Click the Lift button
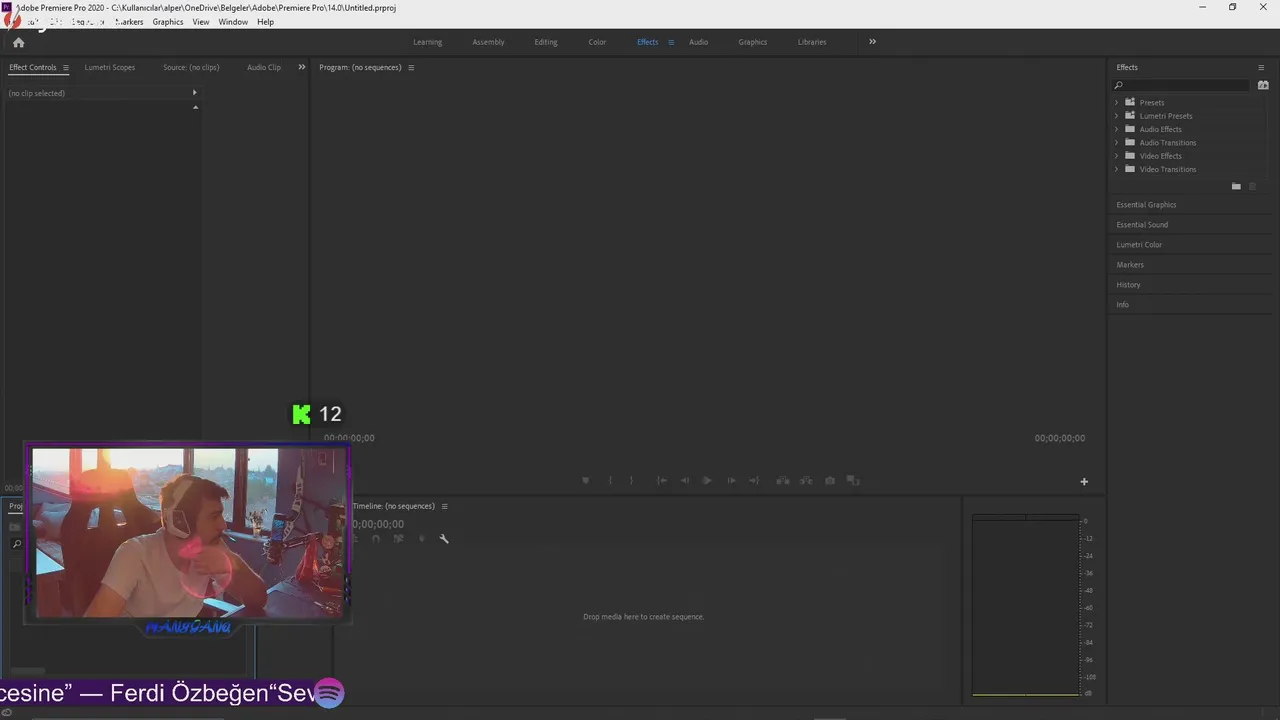This screenshot has height=720, width=1280. pyautogui.click(x=783, y=481)
